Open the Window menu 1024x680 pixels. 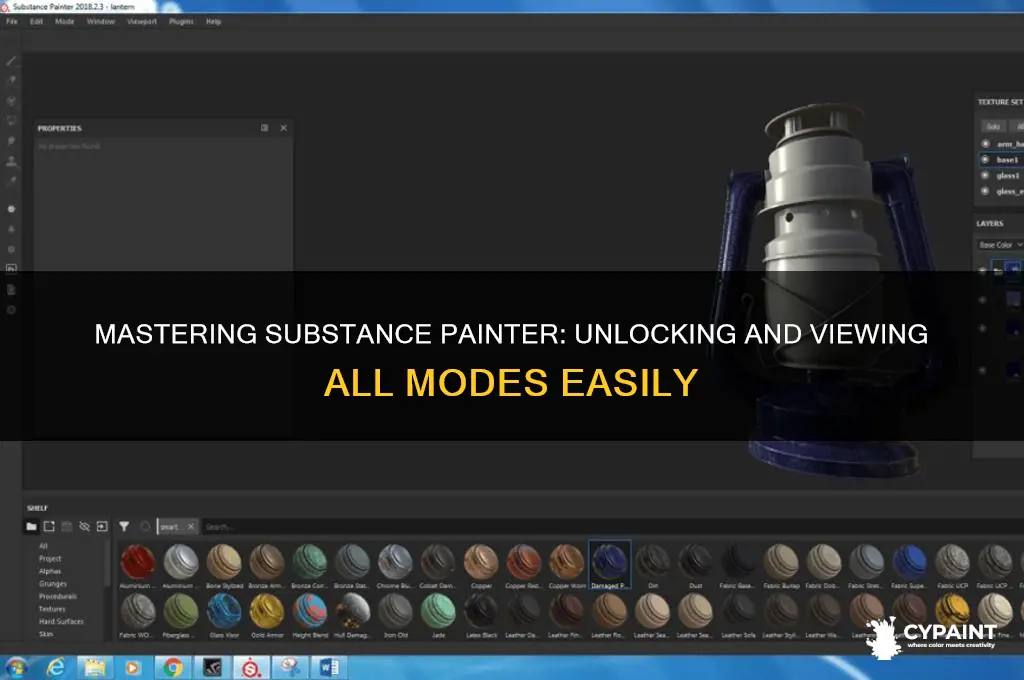point(101,22)
